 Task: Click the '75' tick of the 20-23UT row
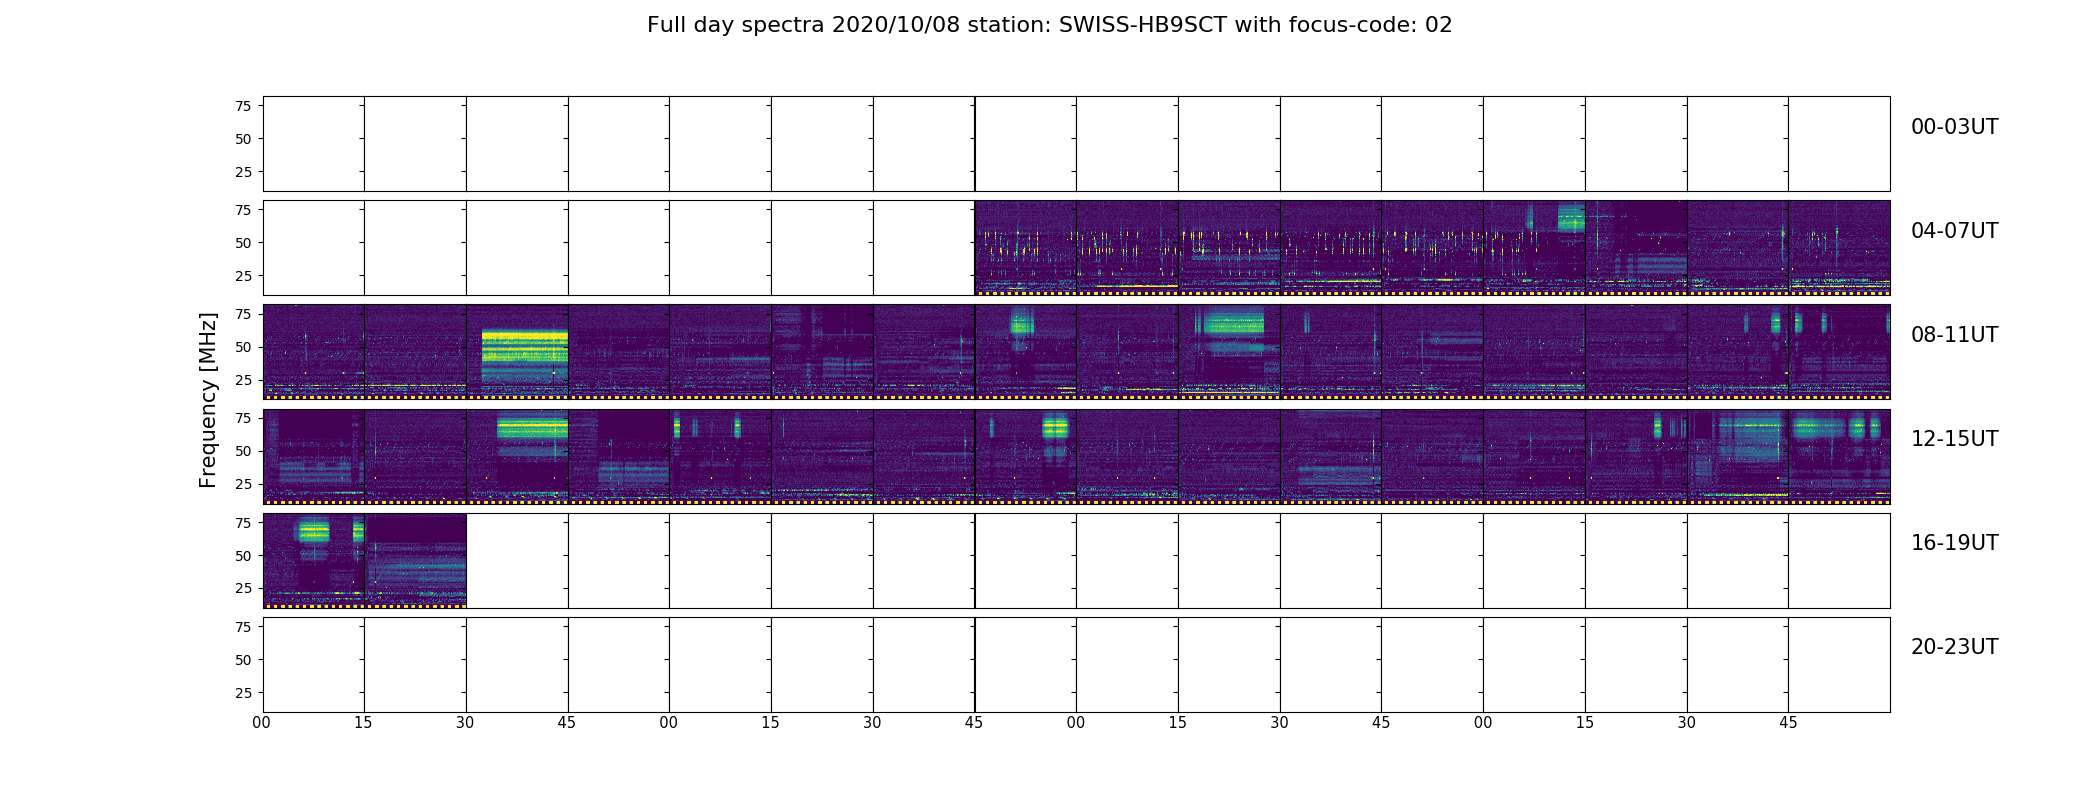(243, 626)
